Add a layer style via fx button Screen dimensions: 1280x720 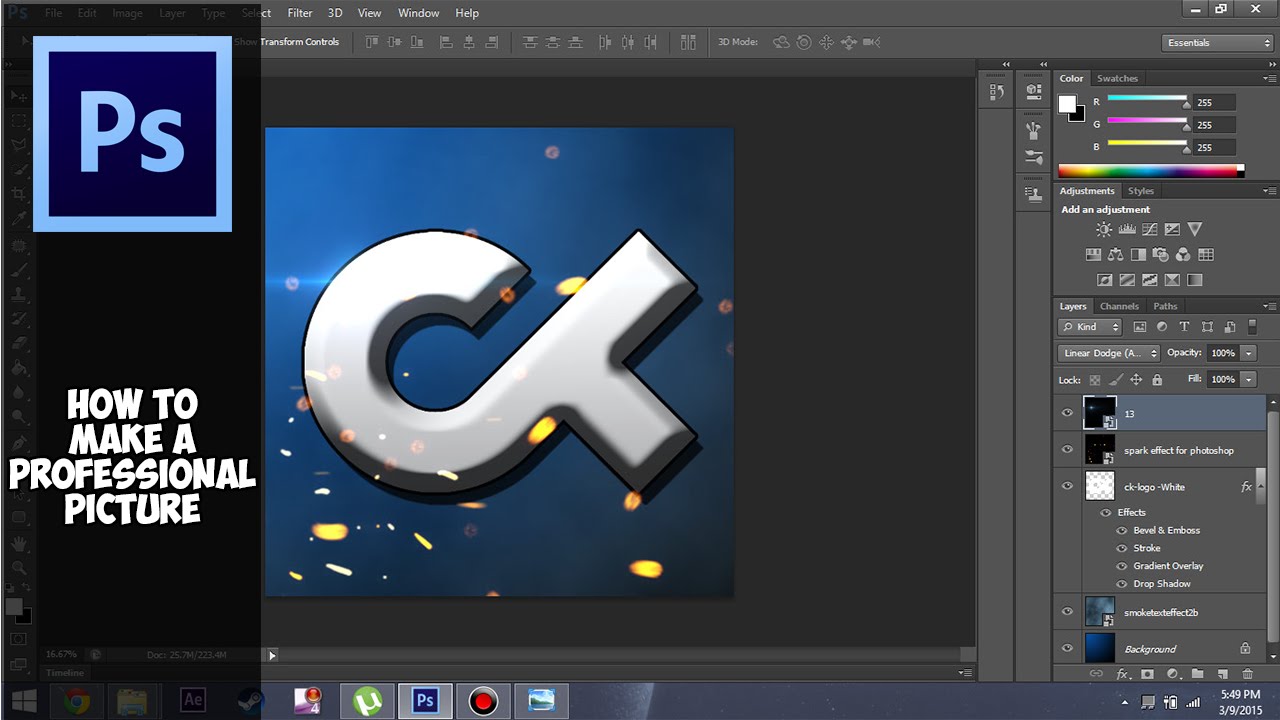tap(1122, 674)
